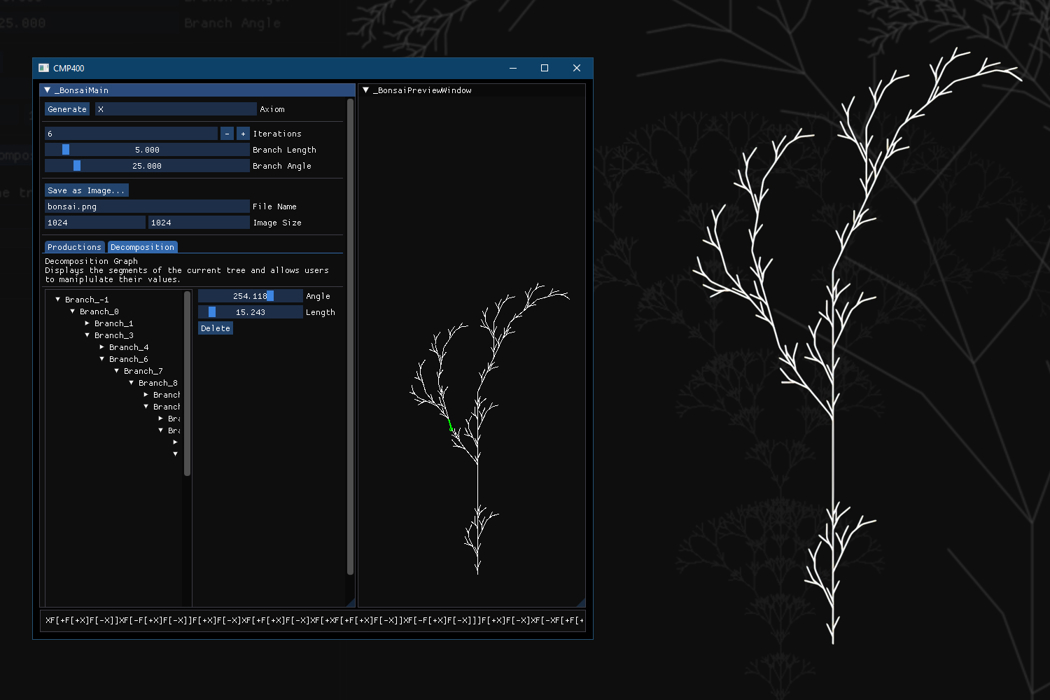Increase iterations with the plus button

click(x=243, y=133)
